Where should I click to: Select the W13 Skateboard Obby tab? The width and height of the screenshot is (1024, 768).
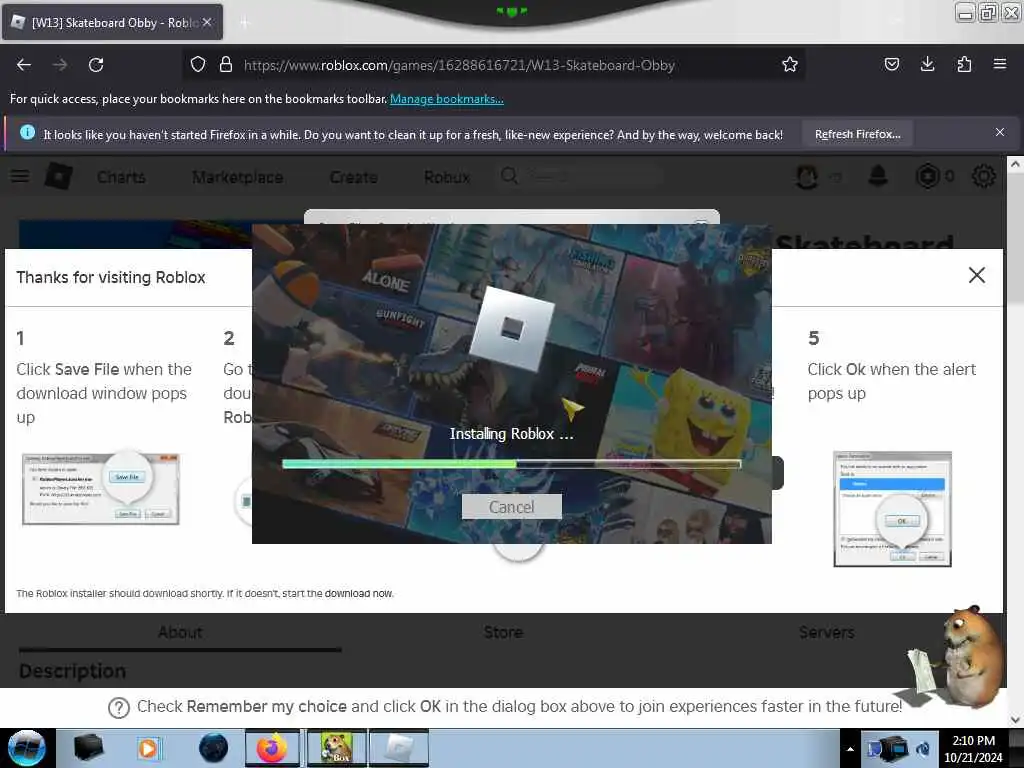point(112,22)
